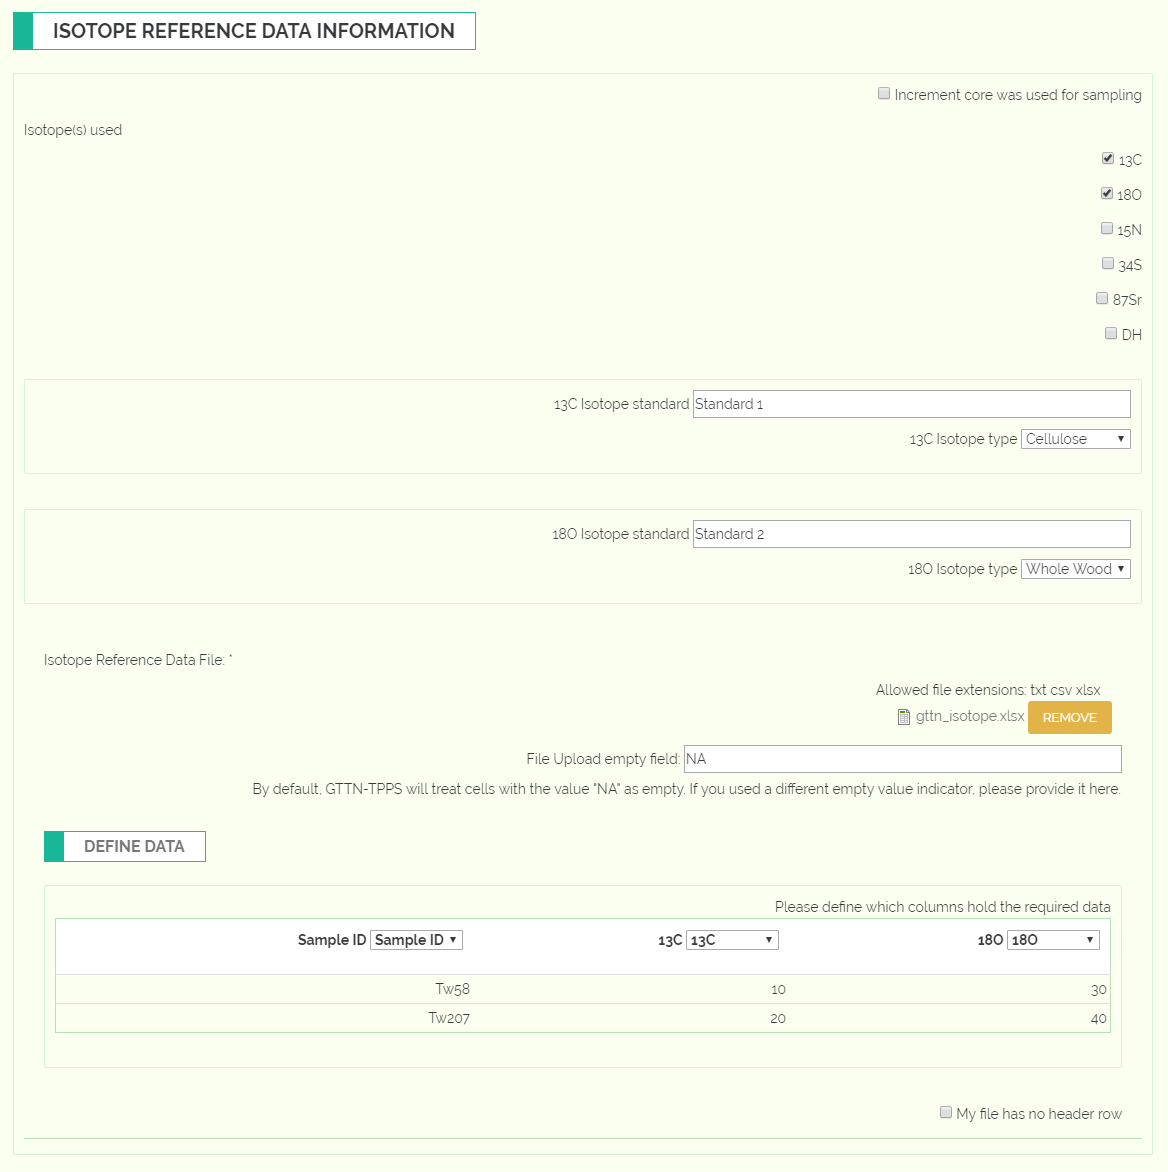Open the gttn_isotope.xlsx file link
This screenshot has width=1168, height=1172.
point(969,716)
